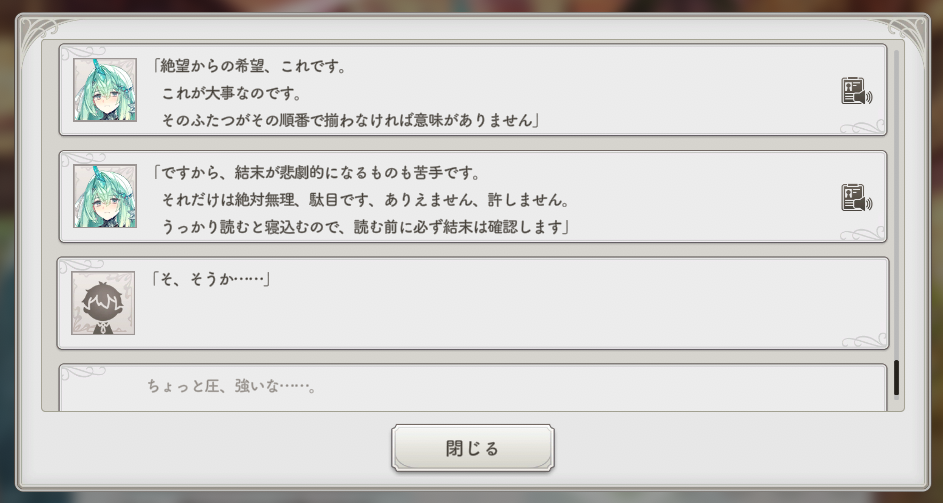Select the gray protagonist silhouette avatar
Image resolution: width=943 pixels, height=503 pixels.
[x=103, y=303]
